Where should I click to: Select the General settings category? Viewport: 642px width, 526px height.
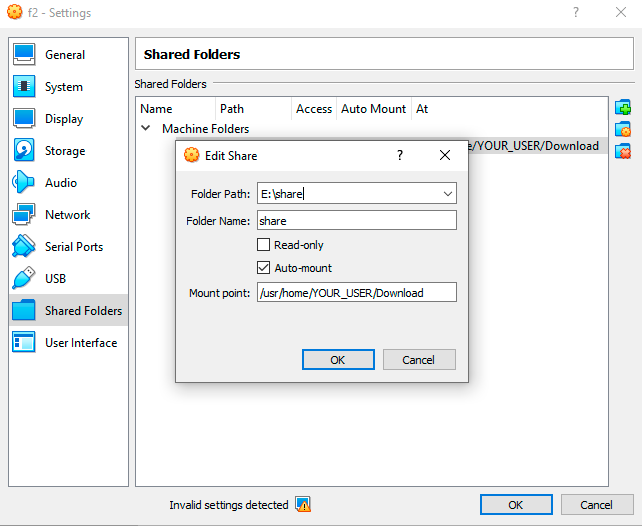(x=64, y=55)
